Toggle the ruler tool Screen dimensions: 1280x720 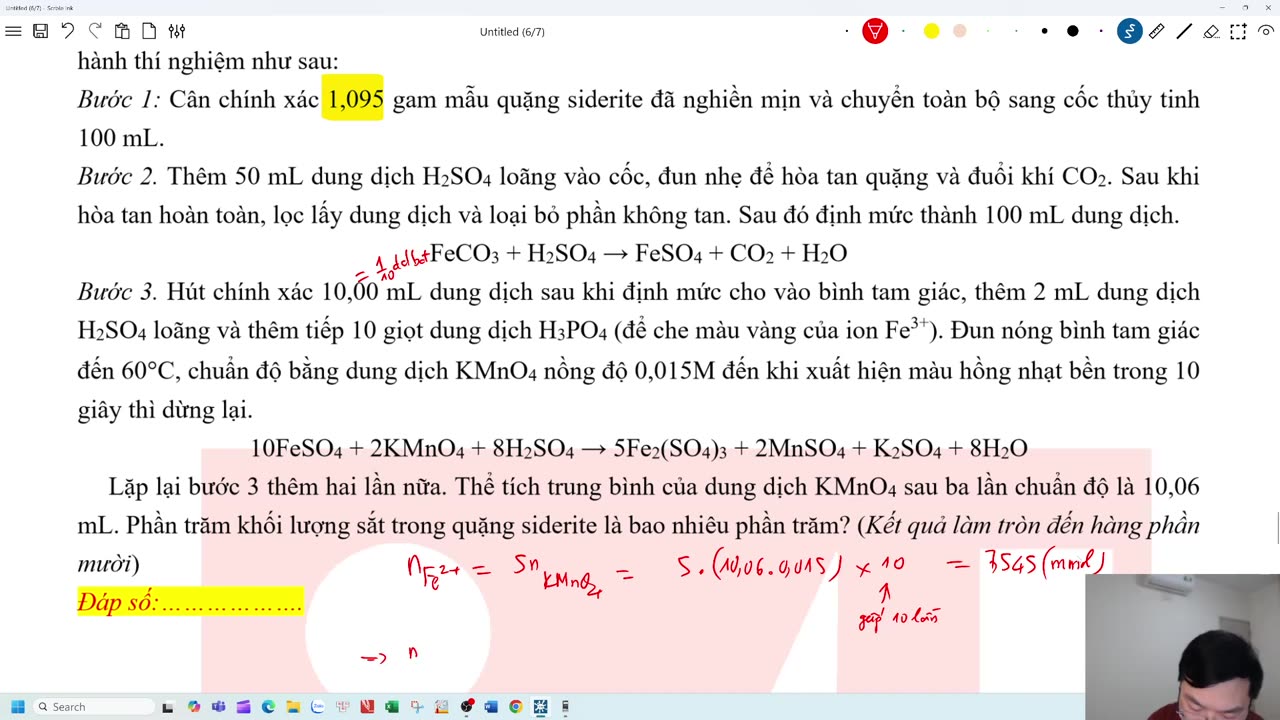[1157, 31]
